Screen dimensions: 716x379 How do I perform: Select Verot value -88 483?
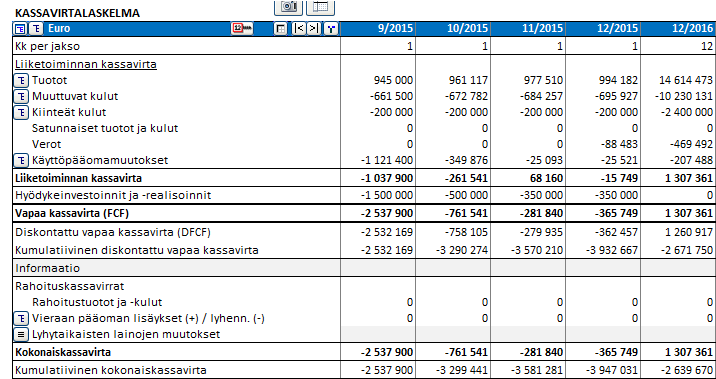[620, 144]
